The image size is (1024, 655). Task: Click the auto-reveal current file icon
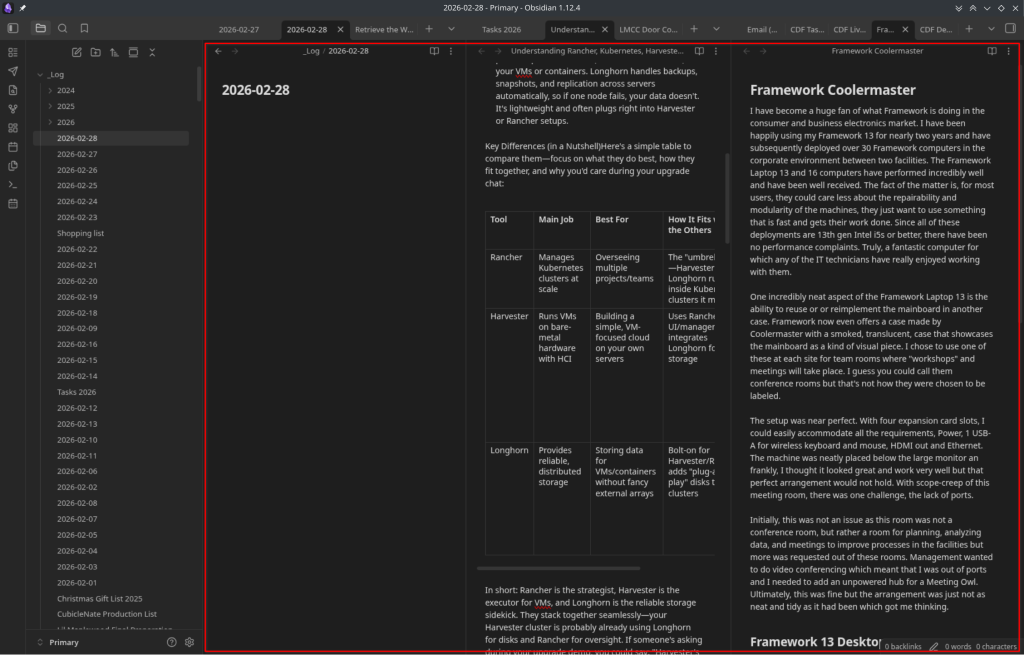click(133, 52)
